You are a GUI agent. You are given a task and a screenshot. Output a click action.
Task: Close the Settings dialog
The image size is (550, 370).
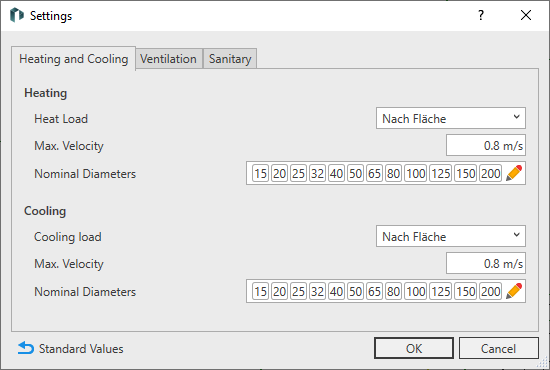tap(526, 15)
